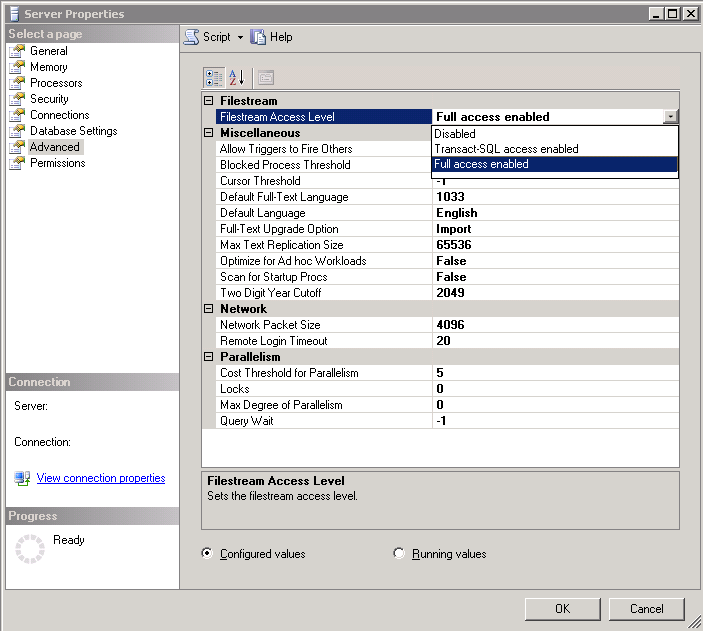Screen dimensions: 703x631
Task: Choose Full access enabled list option
Action: point(555,164)
